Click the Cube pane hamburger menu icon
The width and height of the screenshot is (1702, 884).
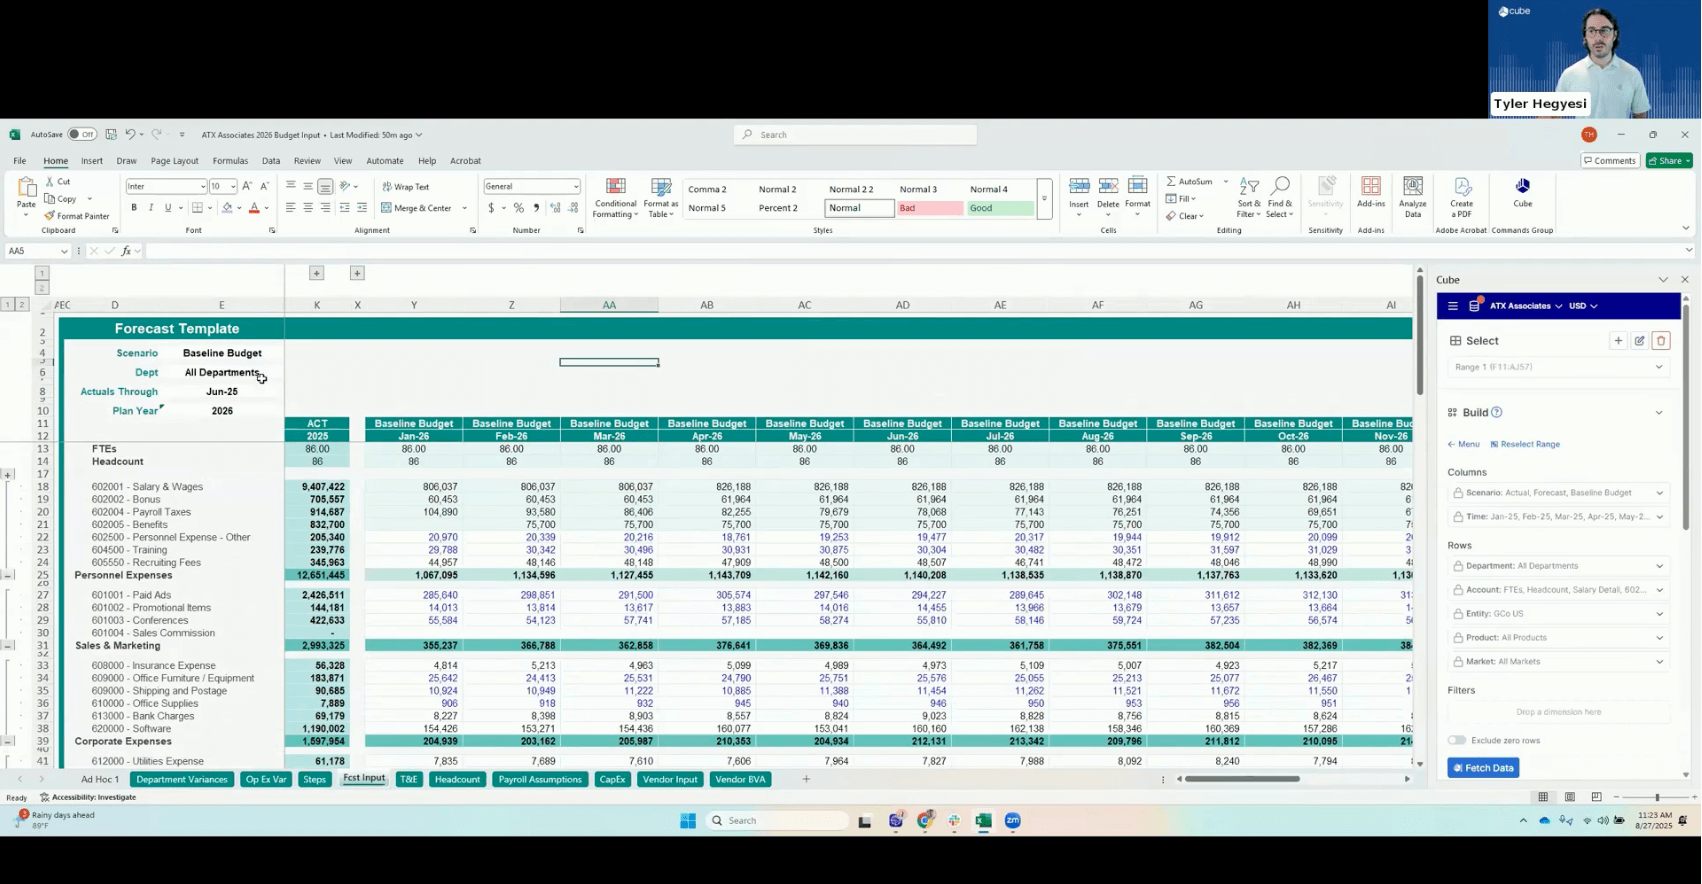click(1453, 306)
